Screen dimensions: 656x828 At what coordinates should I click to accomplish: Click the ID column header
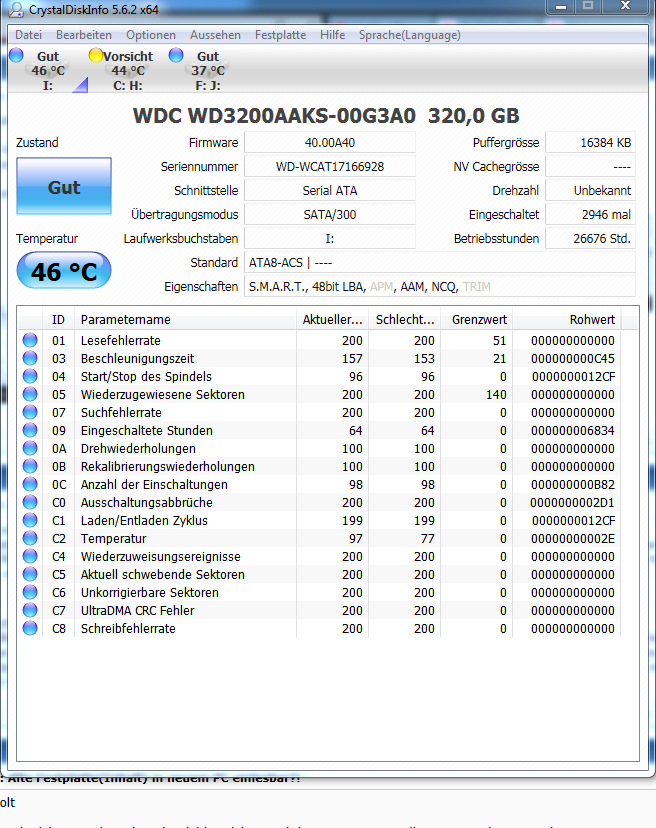58,319
